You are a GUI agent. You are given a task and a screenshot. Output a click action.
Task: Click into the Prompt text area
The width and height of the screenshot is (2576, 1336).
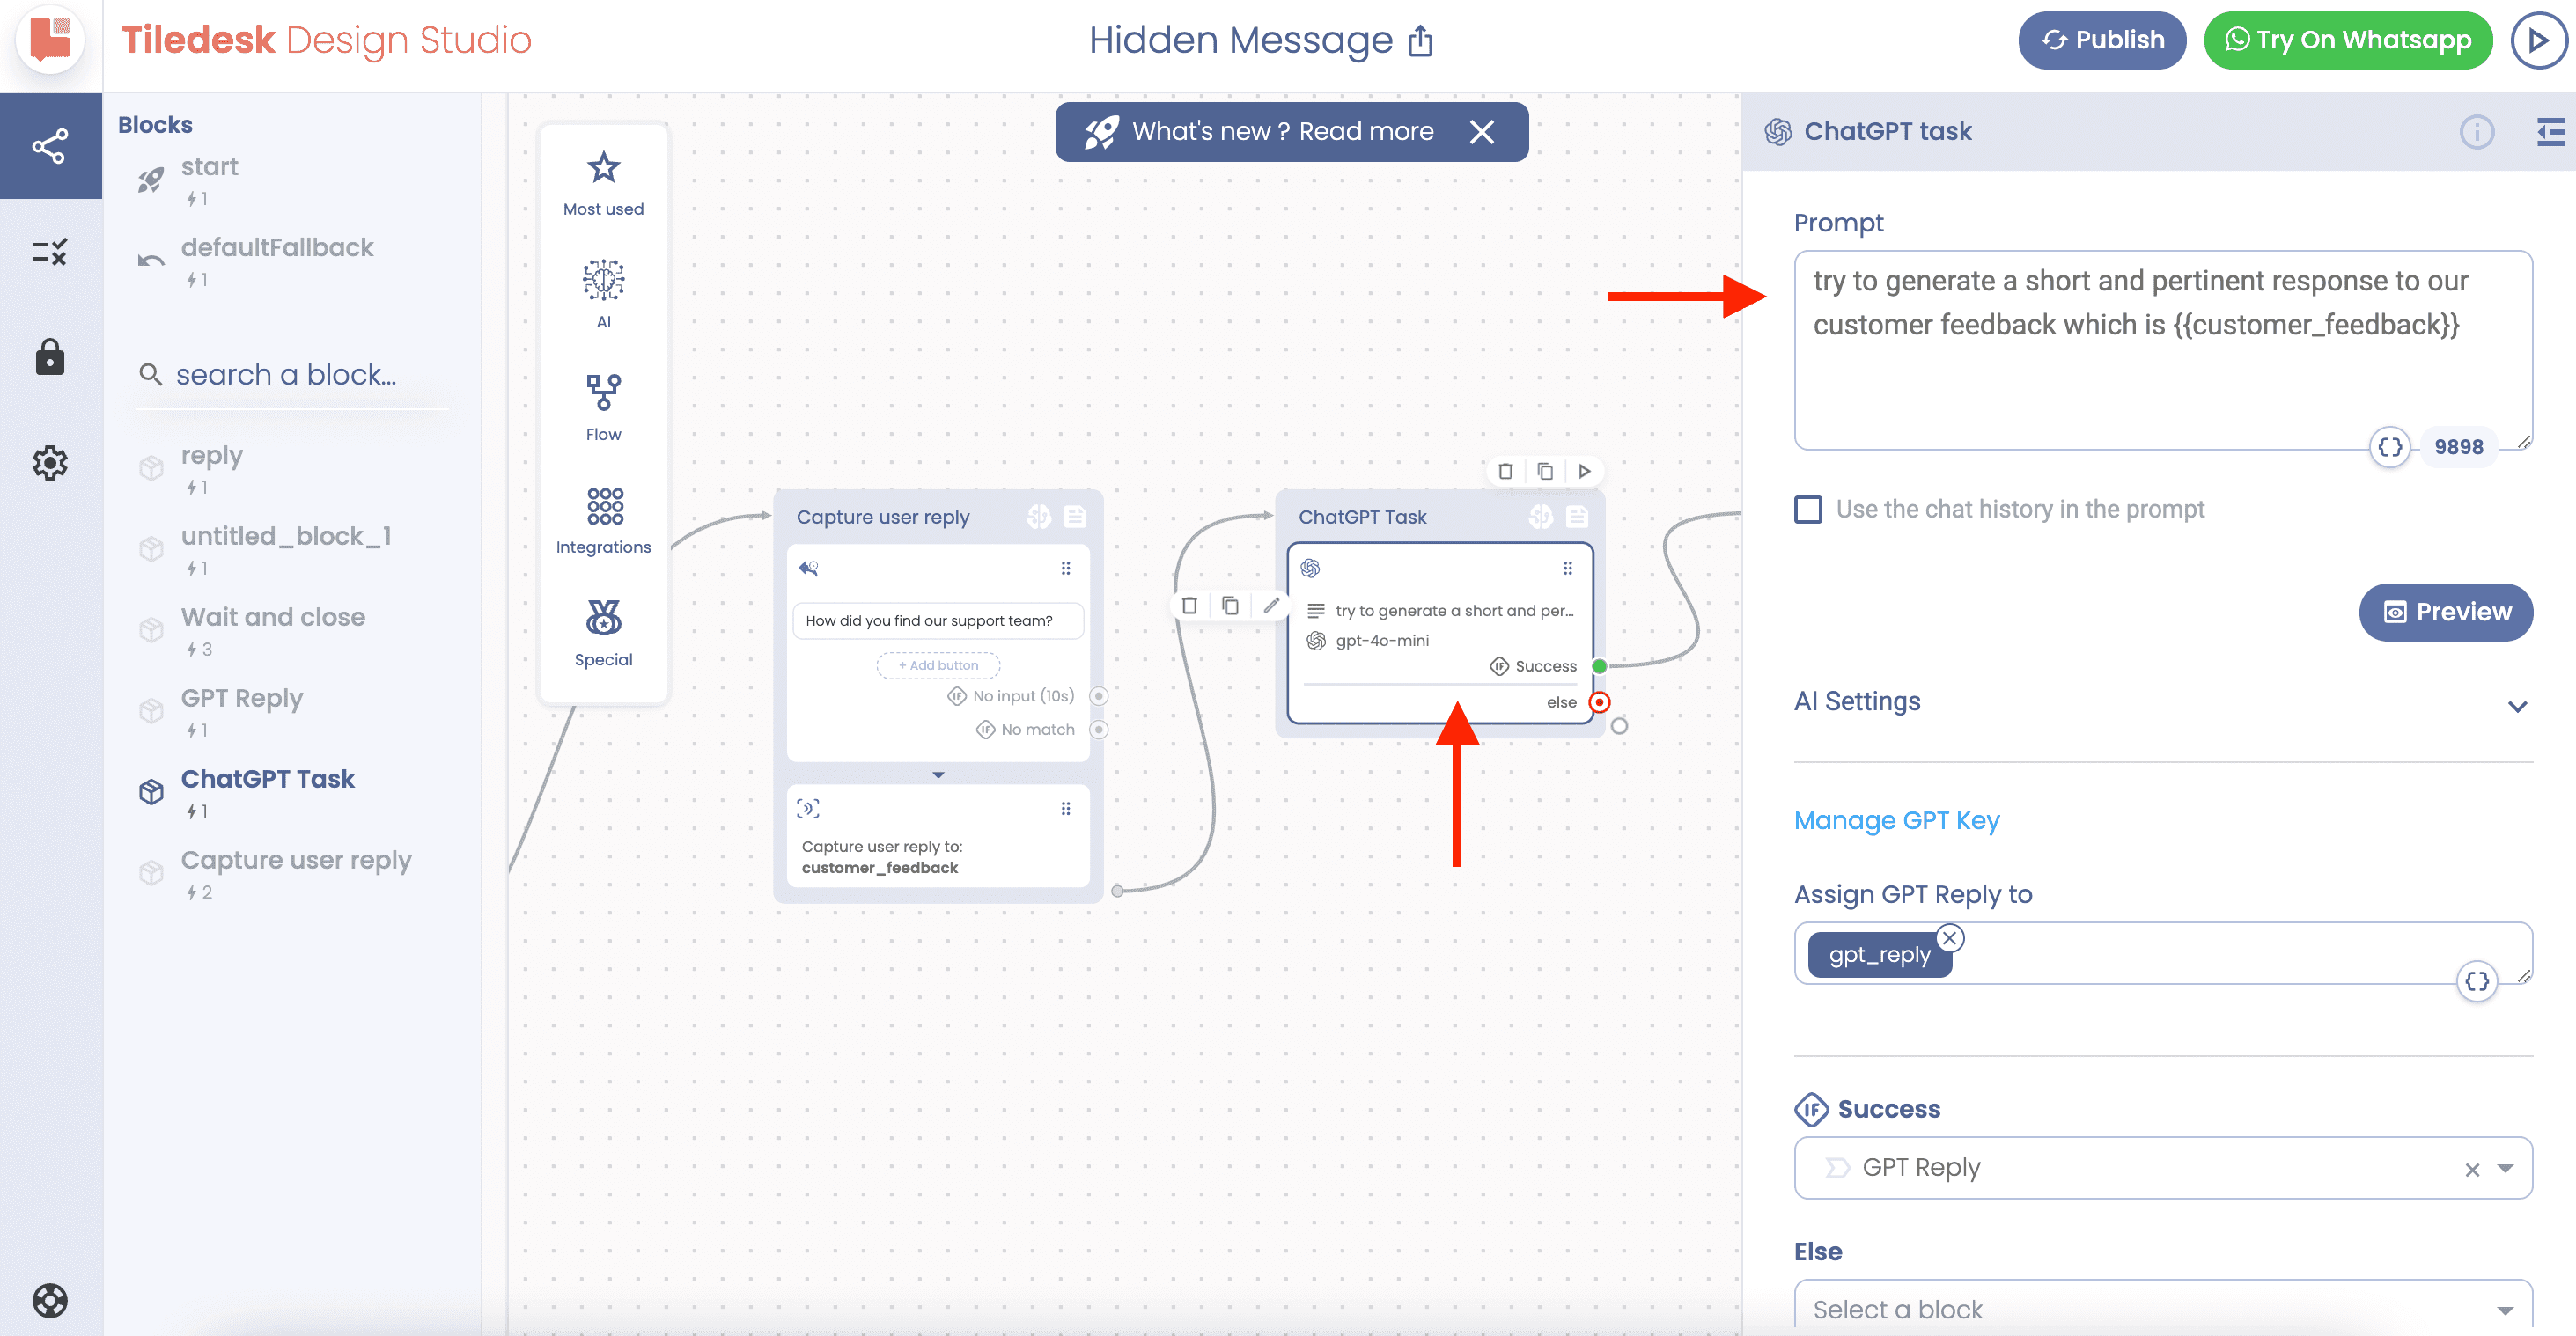2162,350
